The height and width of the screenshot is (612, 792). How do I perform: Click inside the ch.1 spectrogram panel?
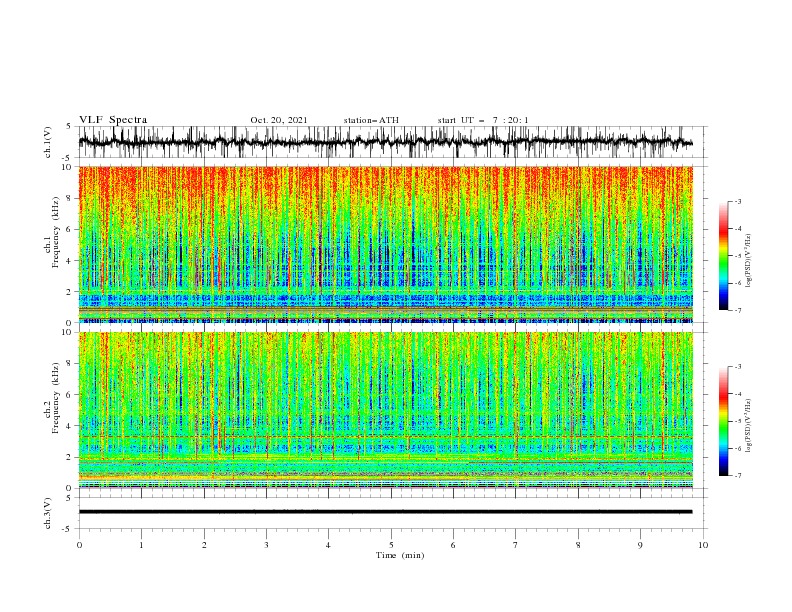(x=385, y=244)
